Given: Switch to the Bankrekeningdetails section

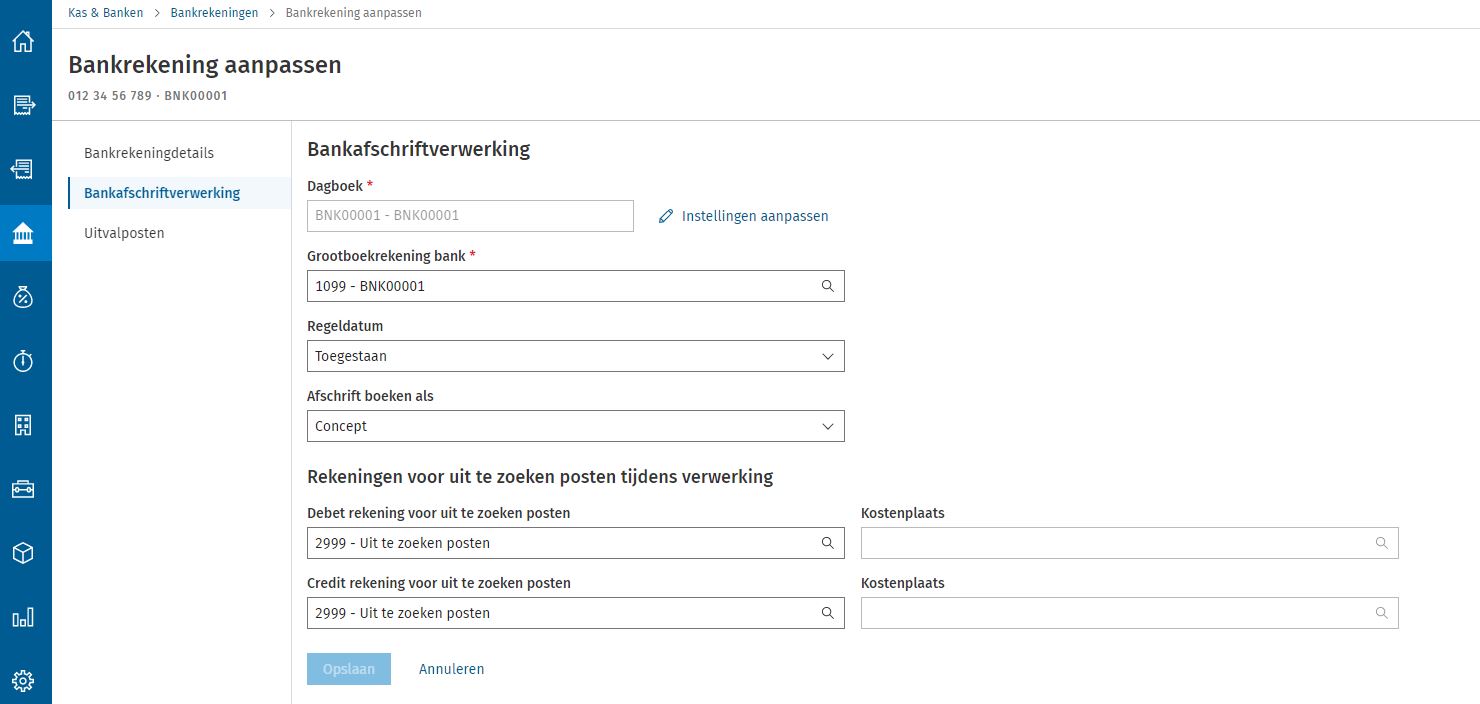Looking at the screenshot, I should coord(148,152).
